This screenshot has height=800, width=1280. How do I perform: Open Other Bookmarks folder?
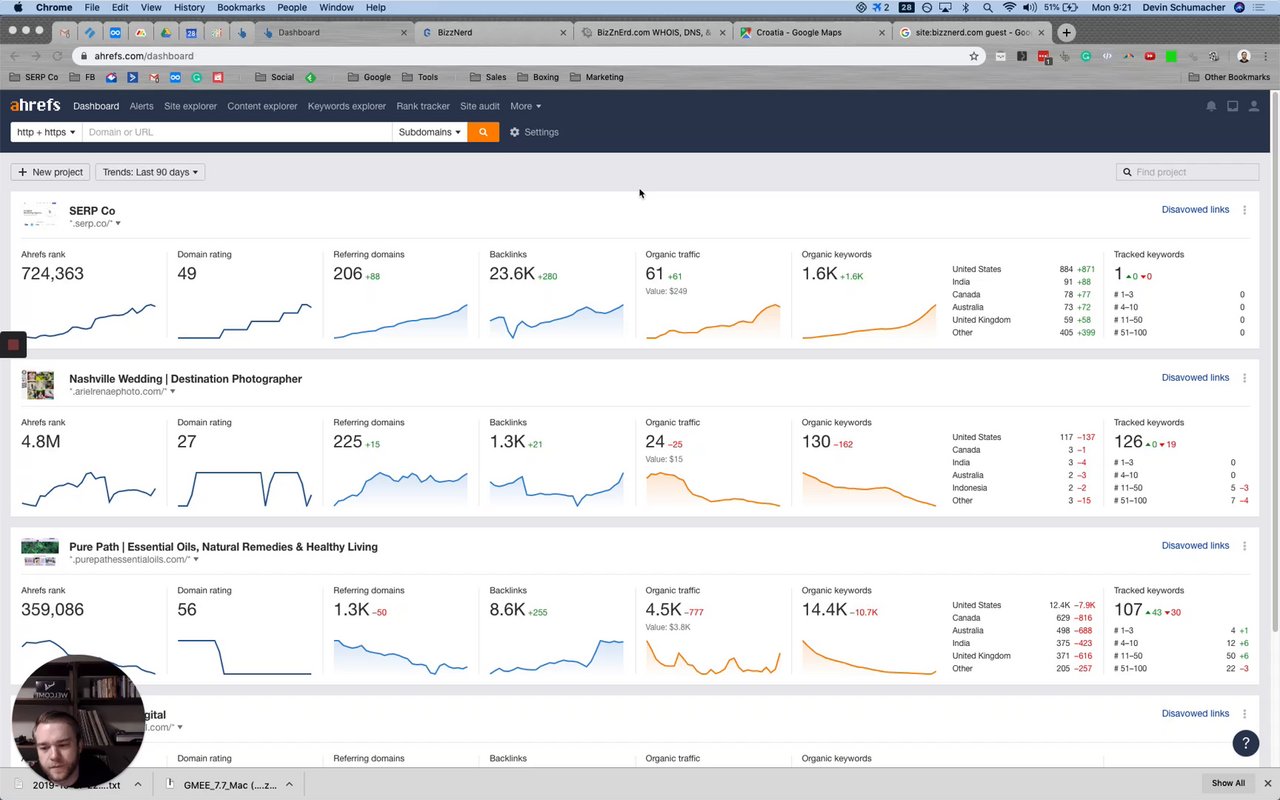[x=1229, y=77]
